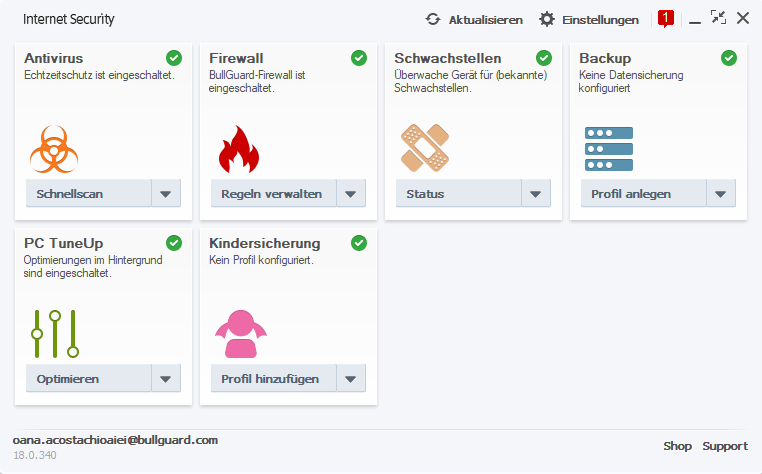The image size is (762, 474).
Task: Click the Backup green status checkmark
Action: [x=729, y=58]
